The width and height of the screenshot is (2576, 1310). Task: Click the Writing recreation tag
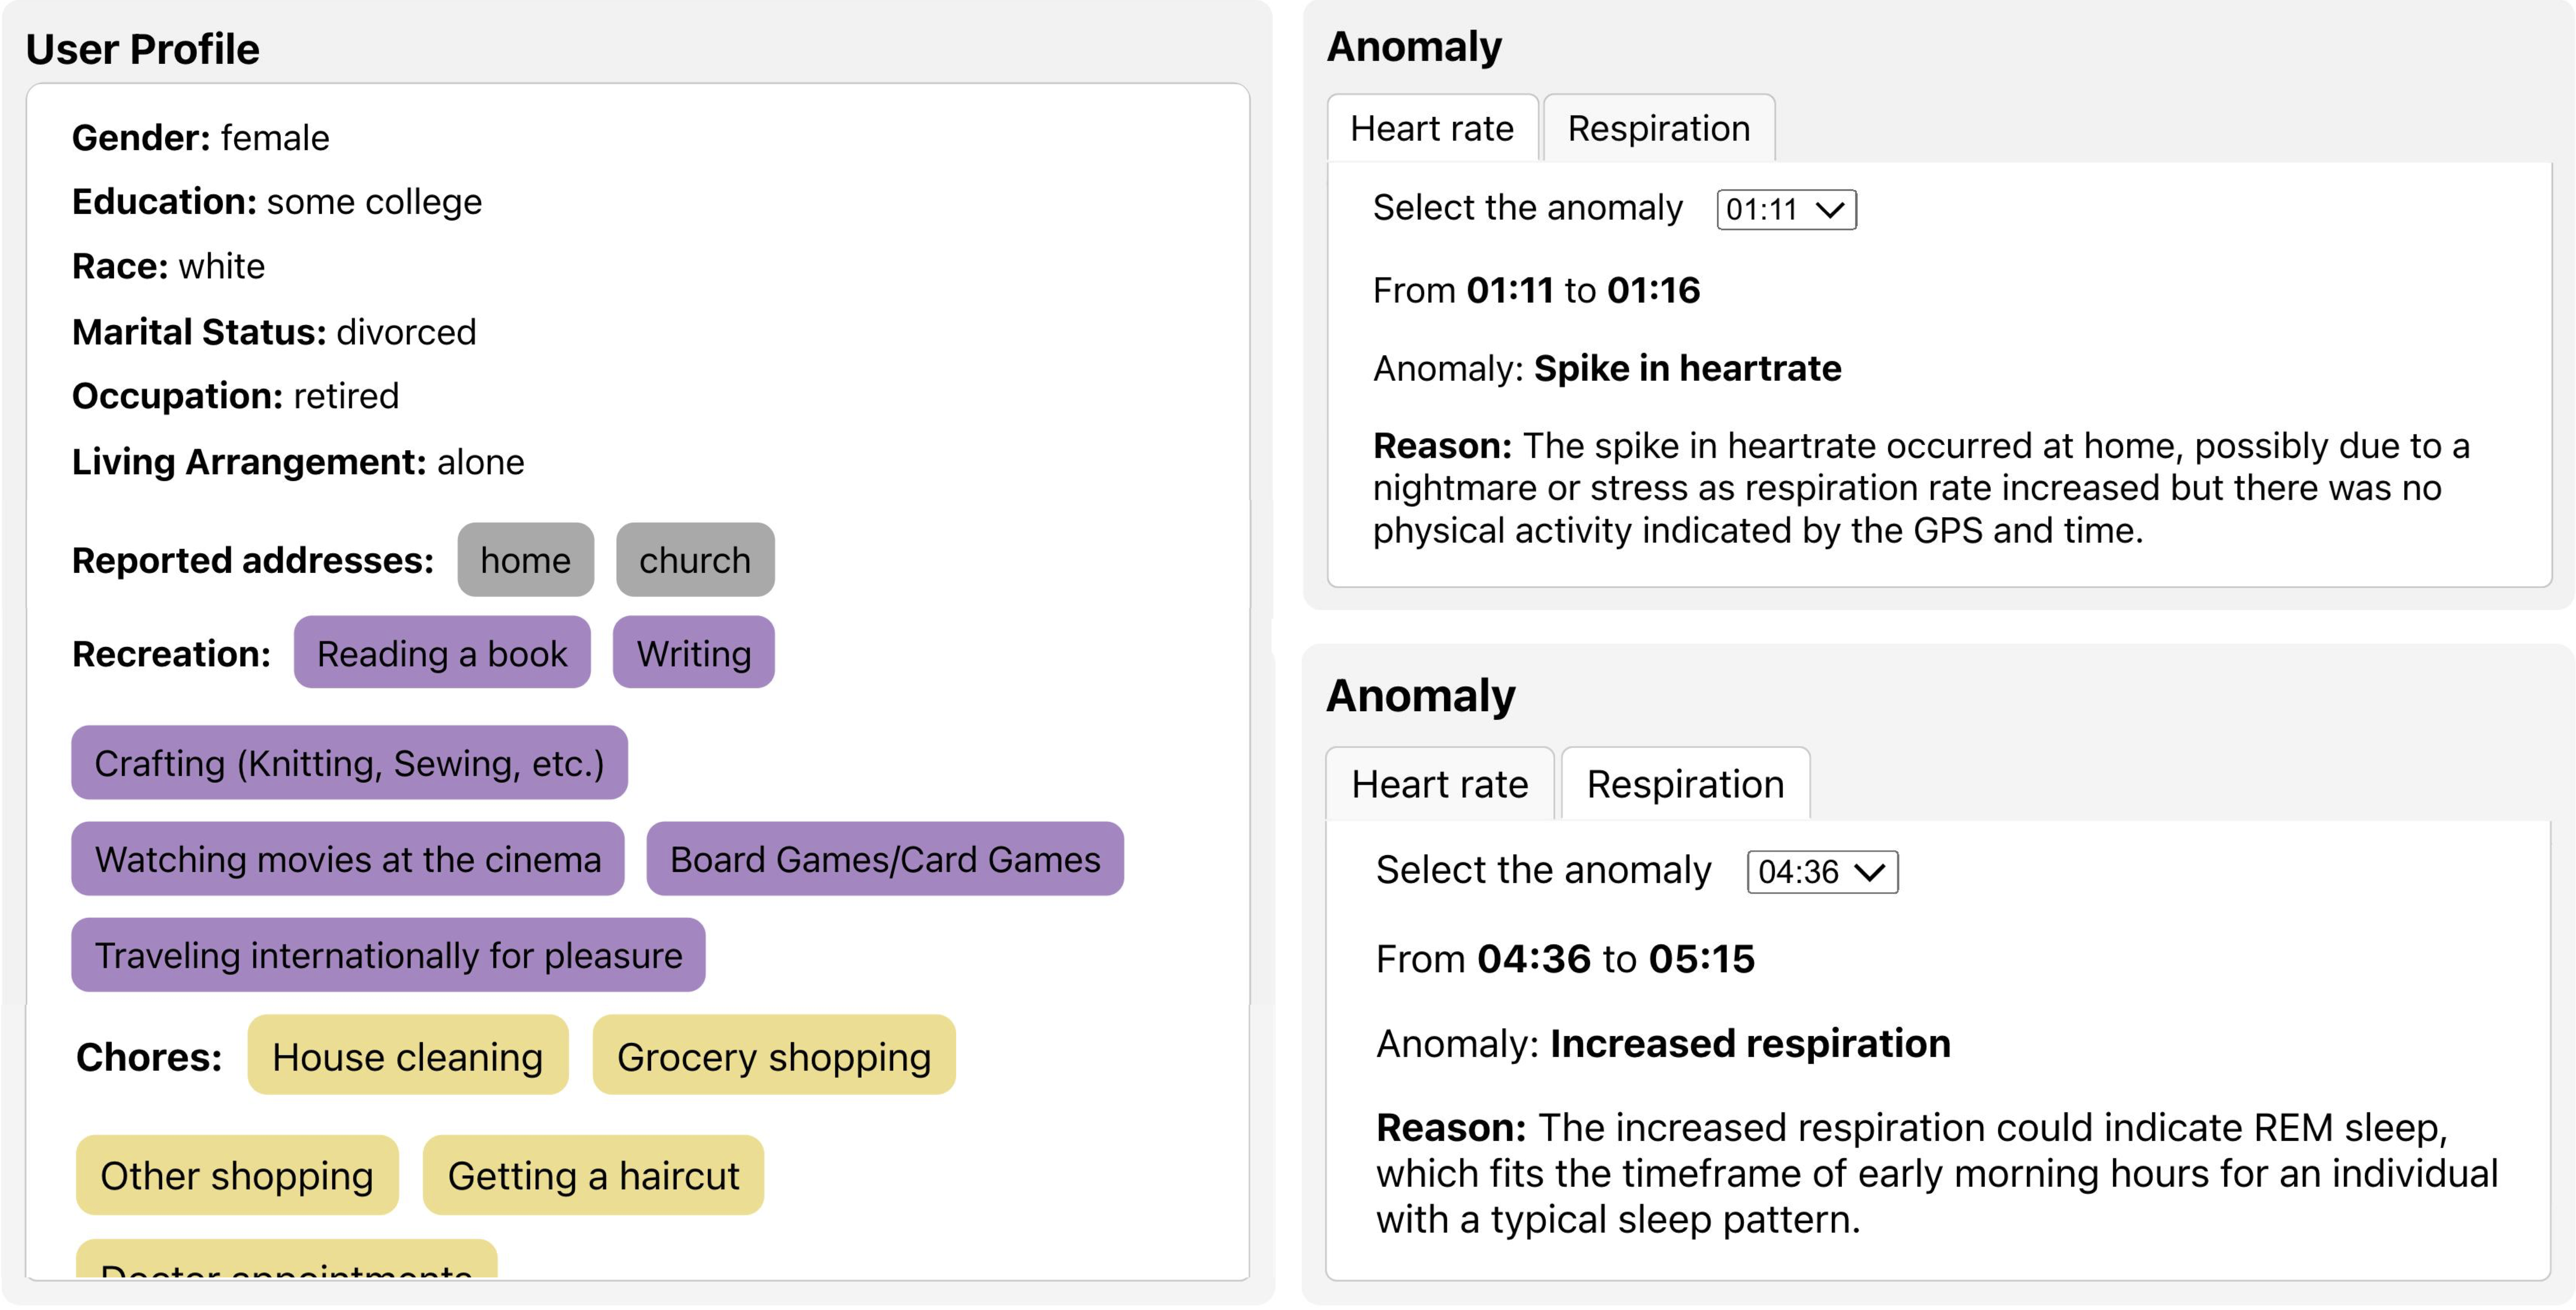tap(693, 653)
